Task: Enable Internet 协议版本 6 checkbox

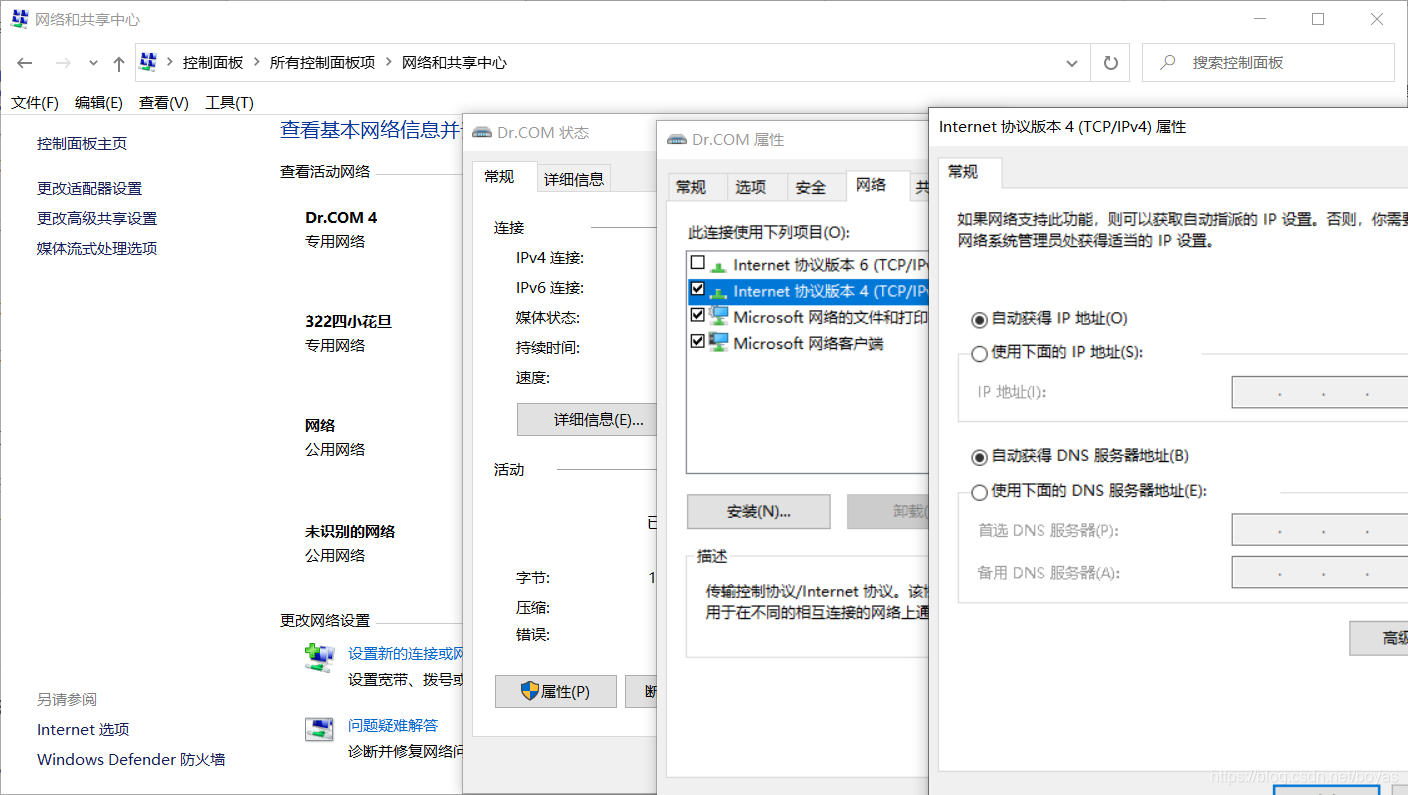Action: (698, 263)
